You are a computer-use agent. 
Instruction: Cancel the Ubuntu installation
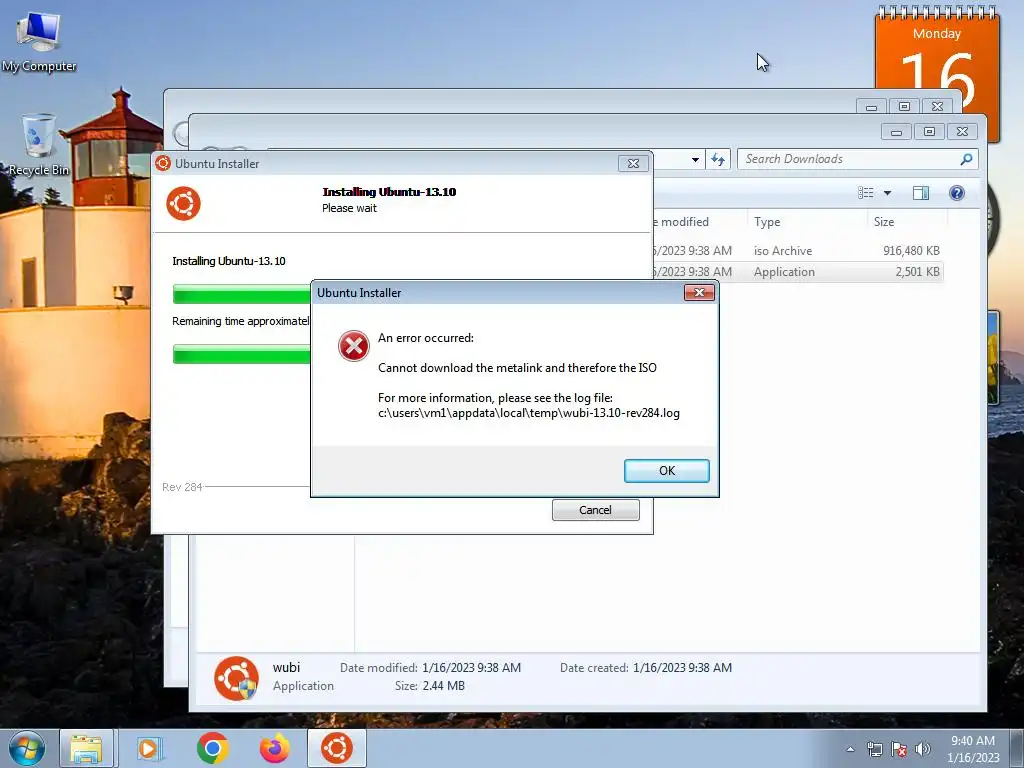[595, 510]
